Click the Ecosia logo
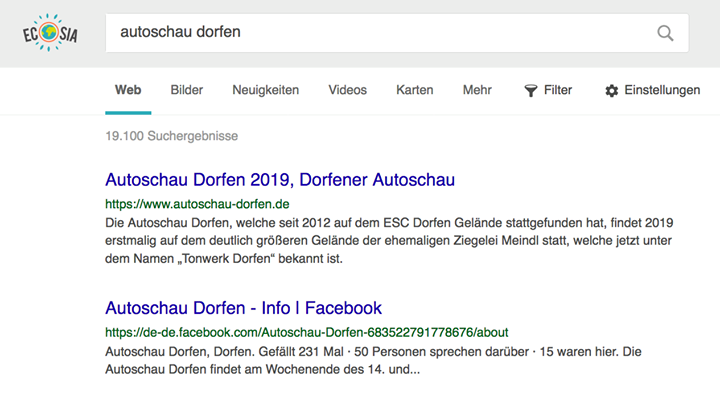The image size is (720, 398). click(x=50, y=33)
